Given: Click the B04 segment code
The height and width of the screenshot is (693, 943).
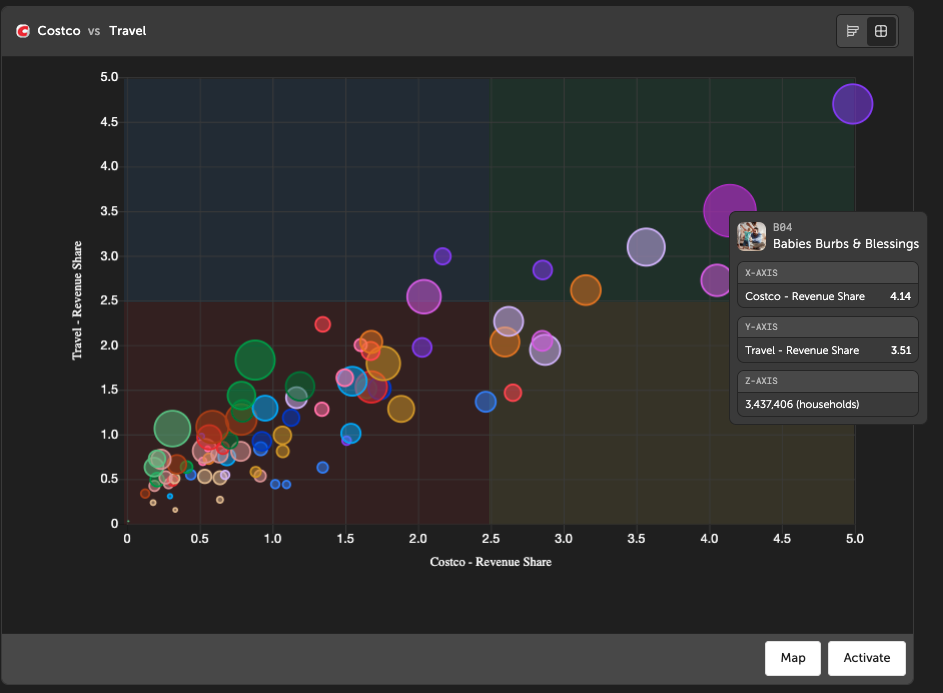Looking at the screenshot, I should point(782,227).
